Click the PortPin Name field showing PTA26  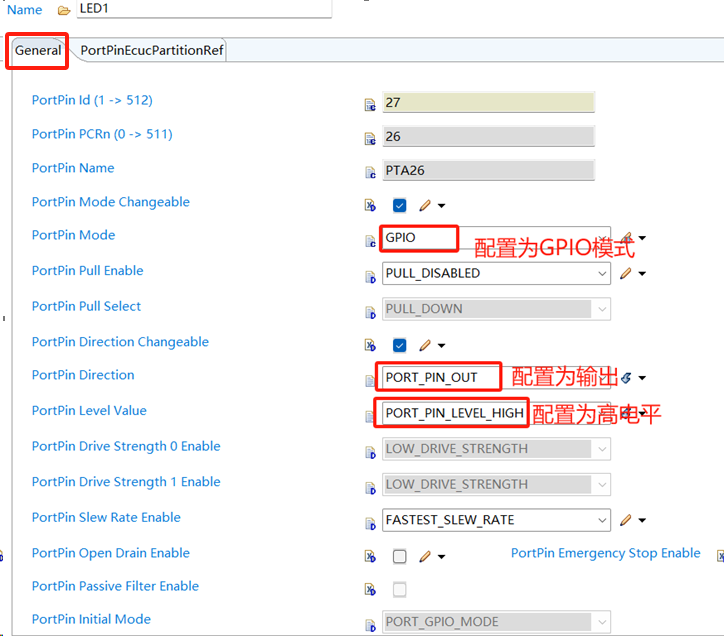tap(489, 170)
